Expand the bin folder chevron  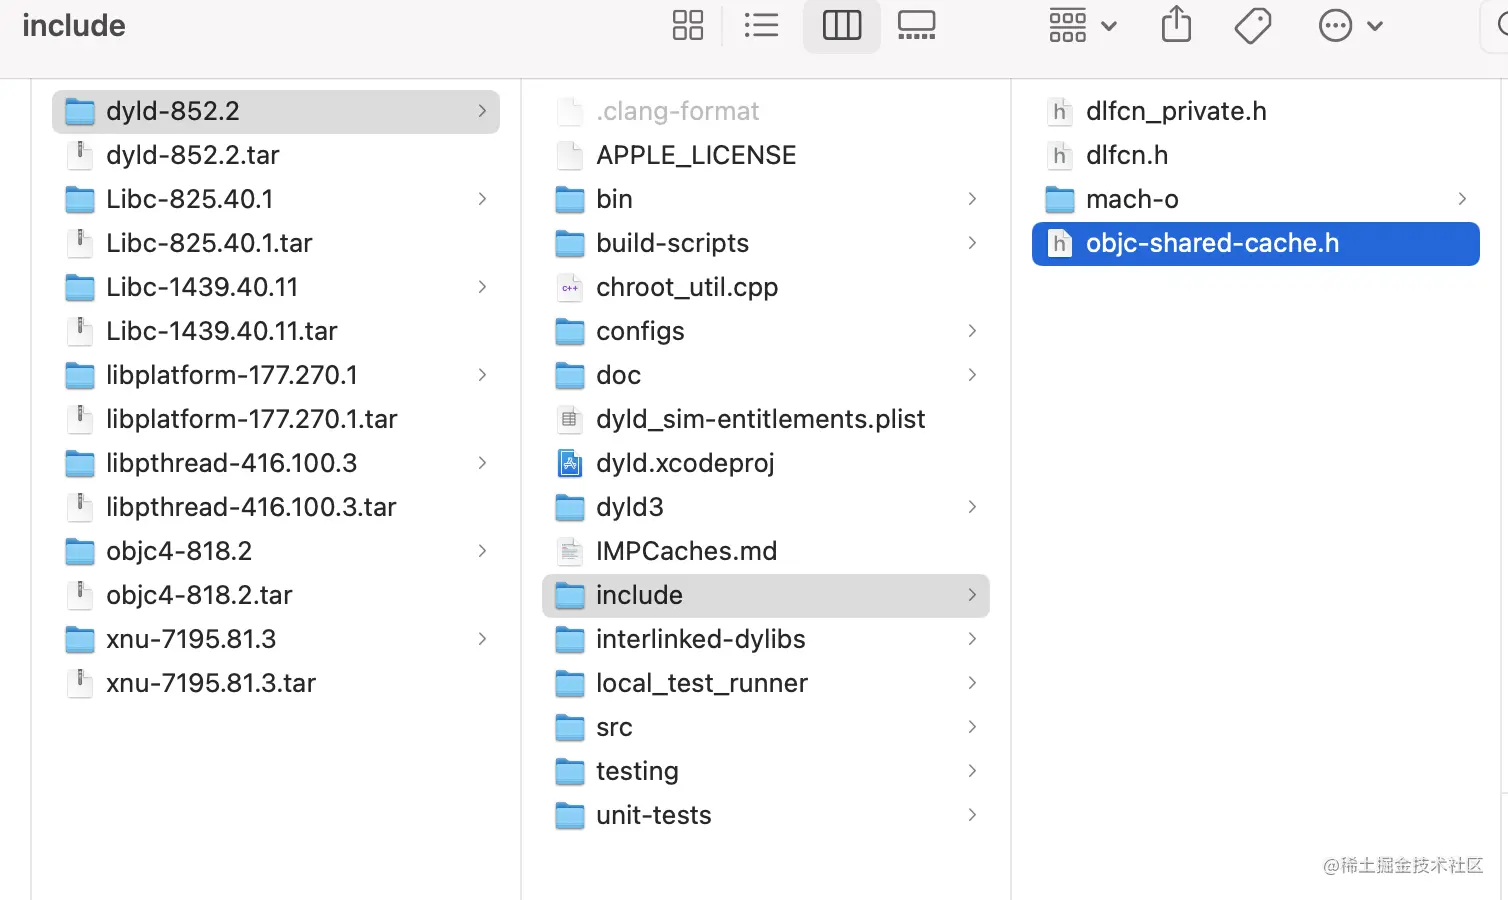click(x=972, y=199)
